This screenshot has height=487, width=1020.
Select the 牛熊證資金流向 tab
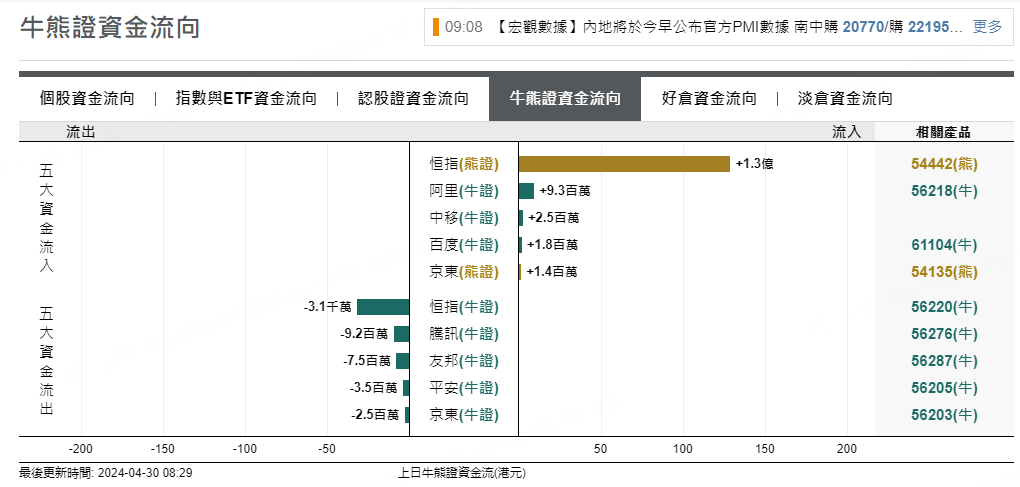coord(565,99)
